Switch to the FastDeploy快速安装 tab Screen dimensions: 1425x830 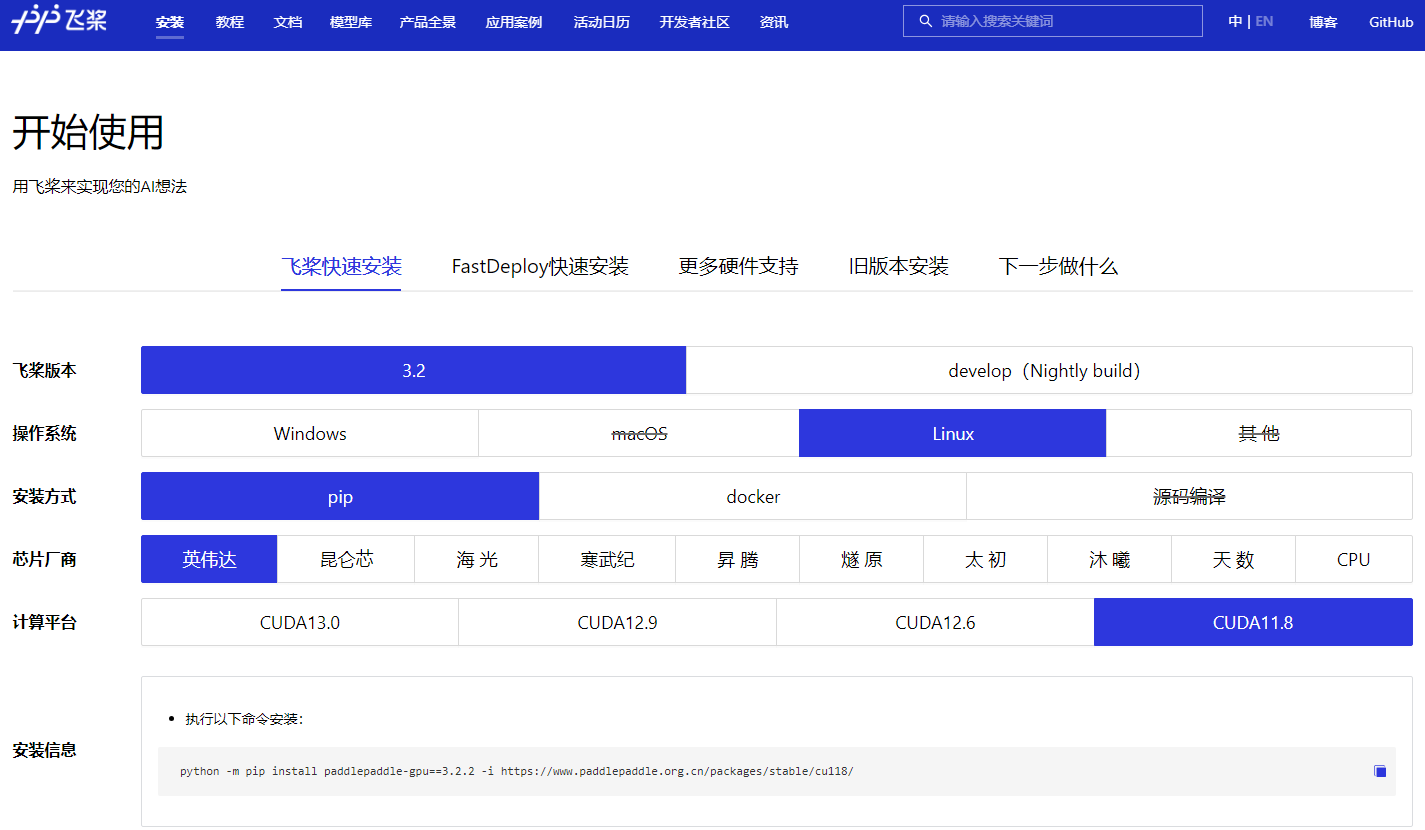(540, 266)
